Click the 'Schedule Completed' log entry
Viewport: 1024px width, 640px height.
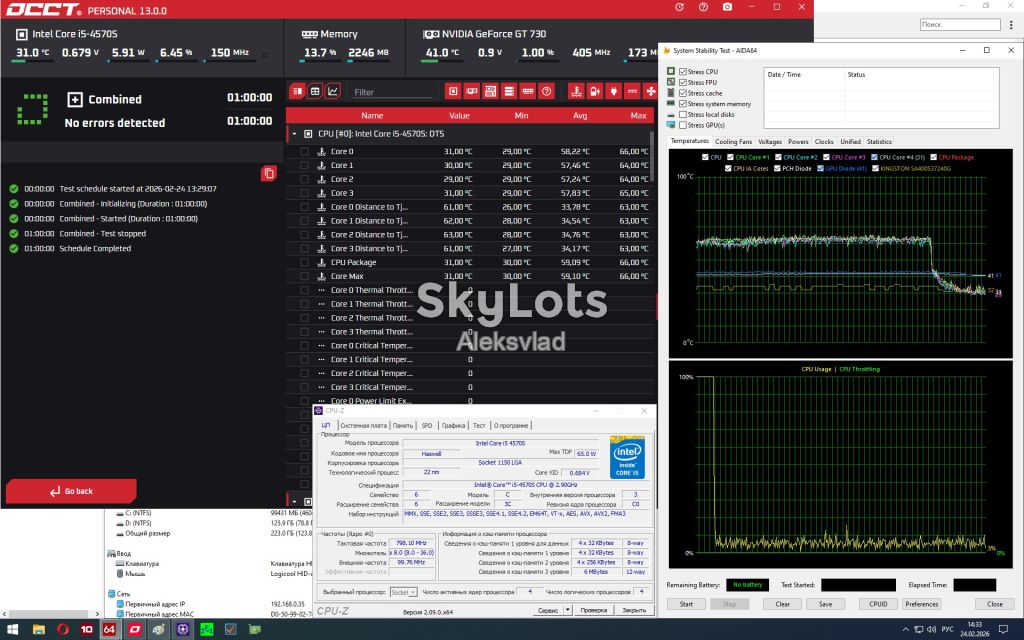tap(95, 248)
